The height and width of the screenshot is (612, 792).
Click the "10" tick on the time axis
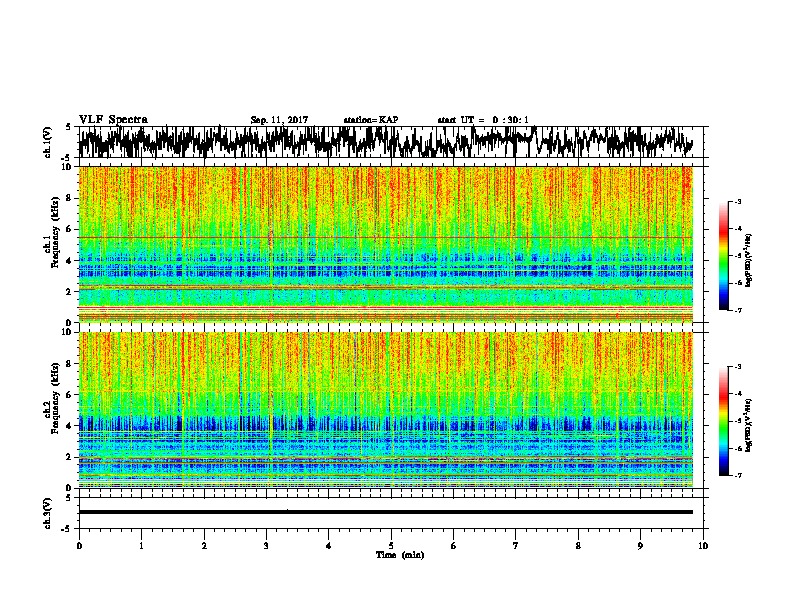point(703,546)
